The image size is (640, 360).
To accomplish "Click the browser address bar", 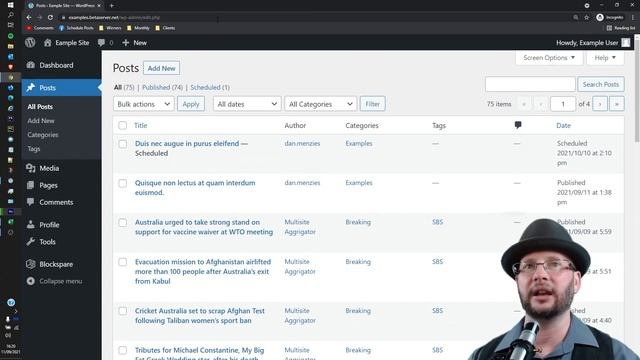I will pos(318,18).
